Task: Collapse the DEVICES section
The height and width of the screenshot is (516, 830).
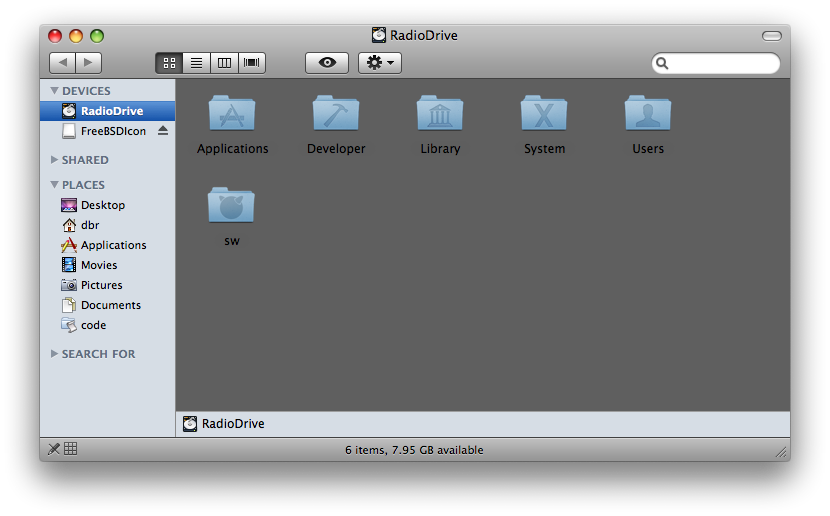Action: [54, 91]
